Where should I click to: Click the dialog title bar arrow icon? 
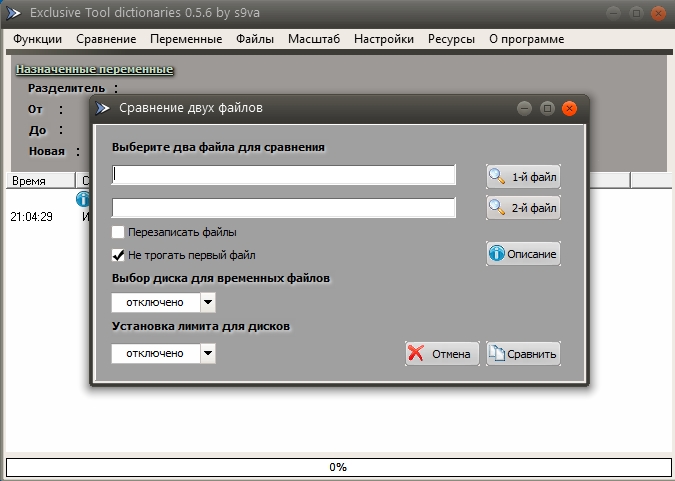(x=103, y=108)
